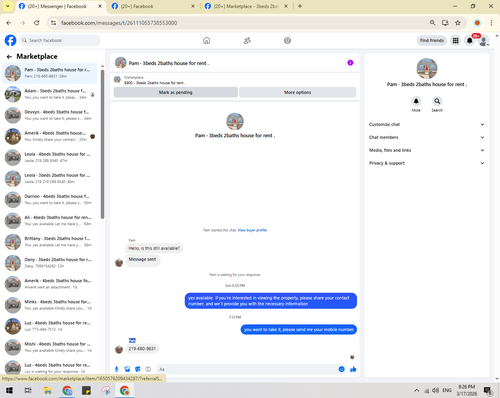The height and width of the screenshot is (398, 500).
Task: Expand Media, files and links section
Action: [426, 150]
